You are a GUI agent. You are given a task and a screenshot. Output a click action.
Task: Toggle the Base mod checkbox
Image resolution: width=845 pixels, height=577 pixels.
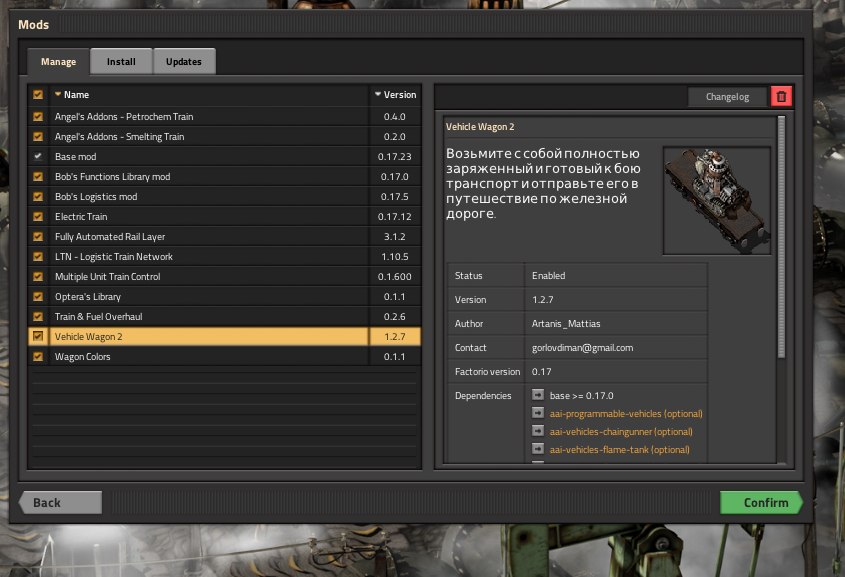[38, 156]
